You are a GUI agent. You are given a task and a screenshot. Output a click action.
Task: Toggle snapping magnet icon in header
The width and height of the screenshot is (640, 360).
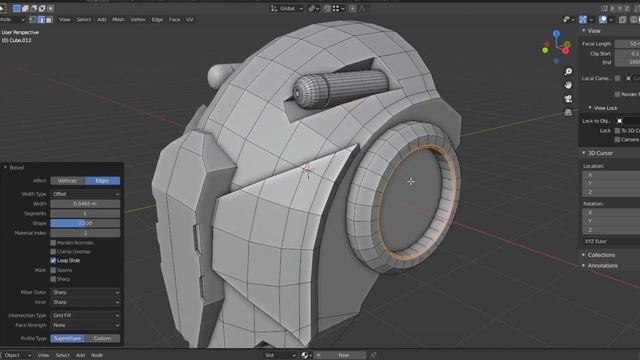click(x=327, y=9)
